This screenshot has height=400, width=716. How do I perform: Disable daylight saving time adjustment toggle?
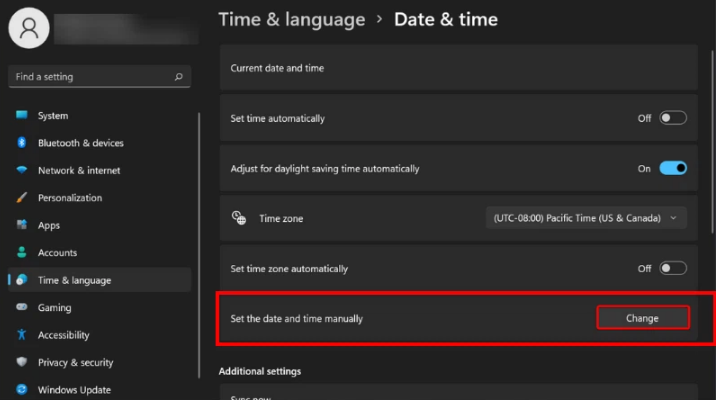pos(673,168)
